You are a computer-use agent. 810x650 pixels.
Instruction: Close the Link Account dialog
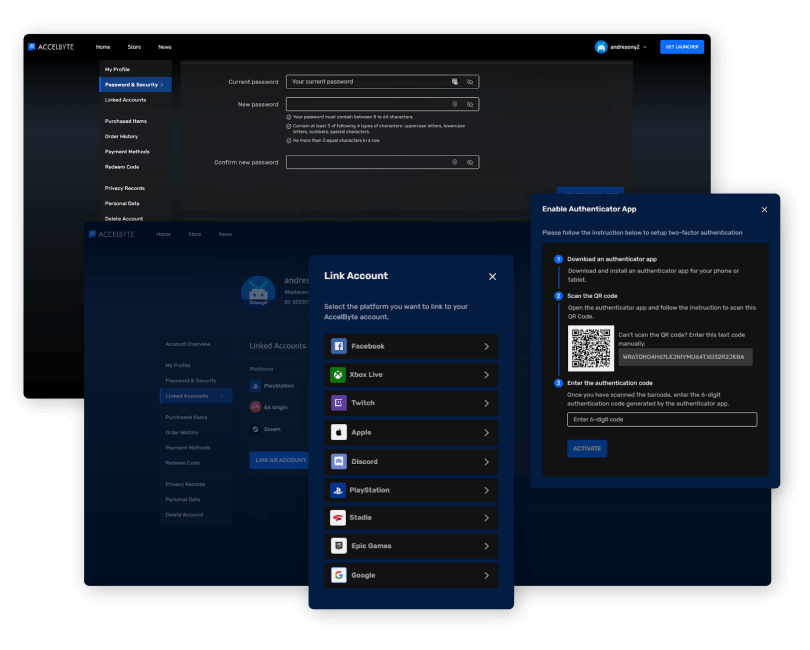492,276
